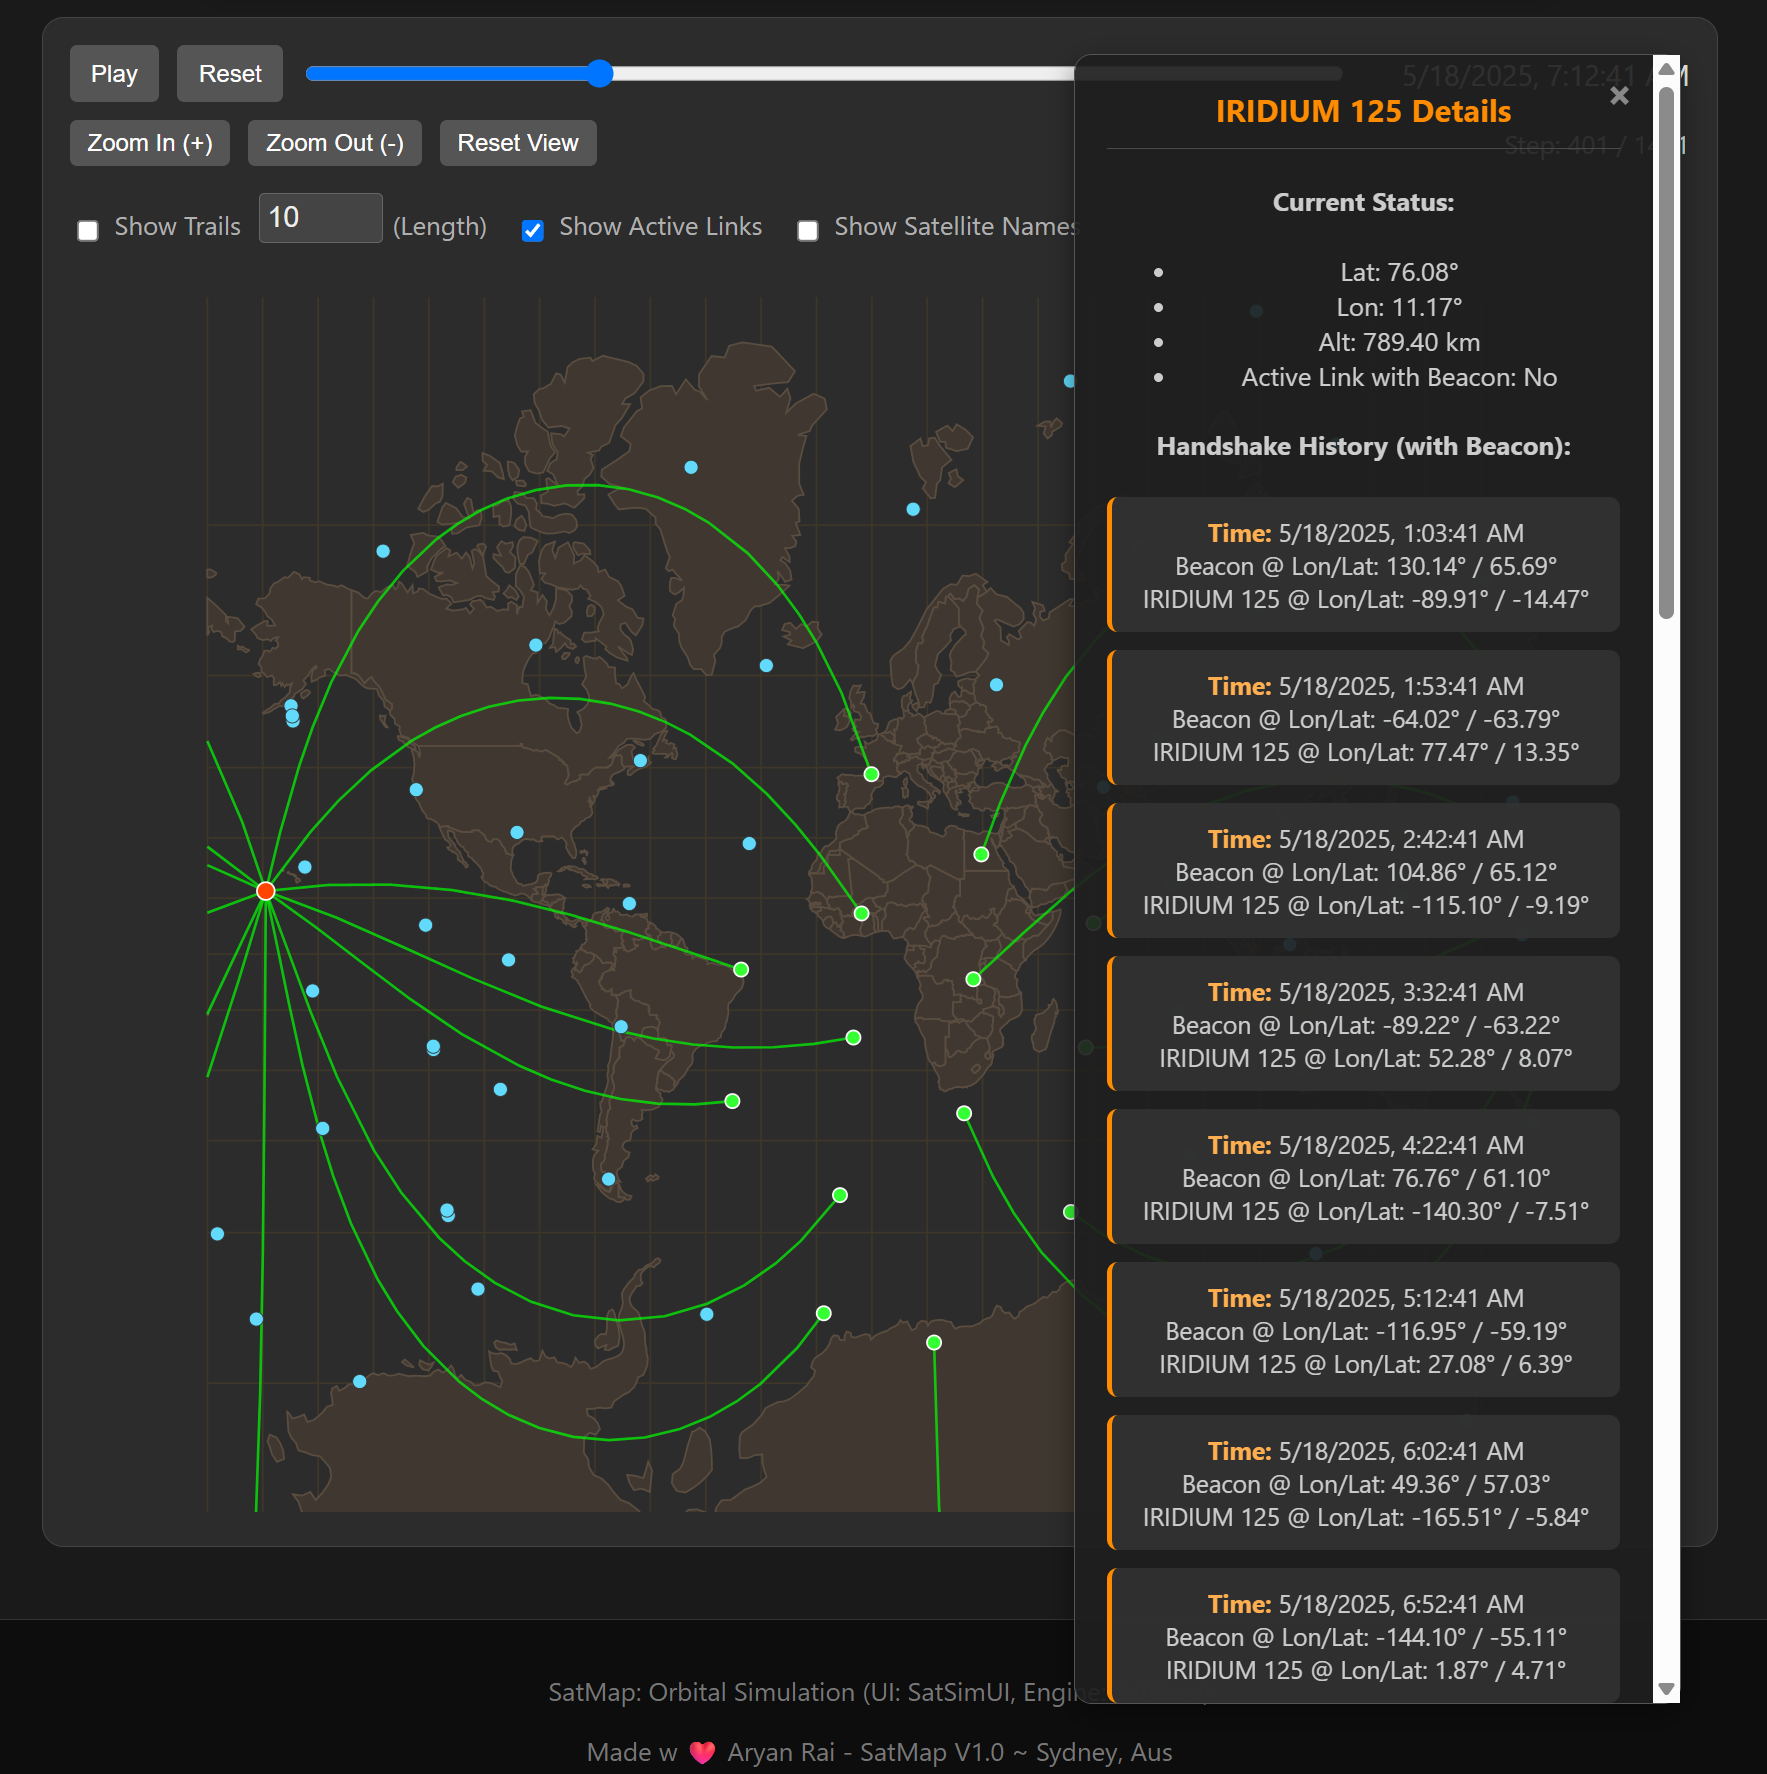Screen dimensions: 1767x1774
Task: Click handshake entry at 6:52:41 AM
Action: pos(1364,1636)
